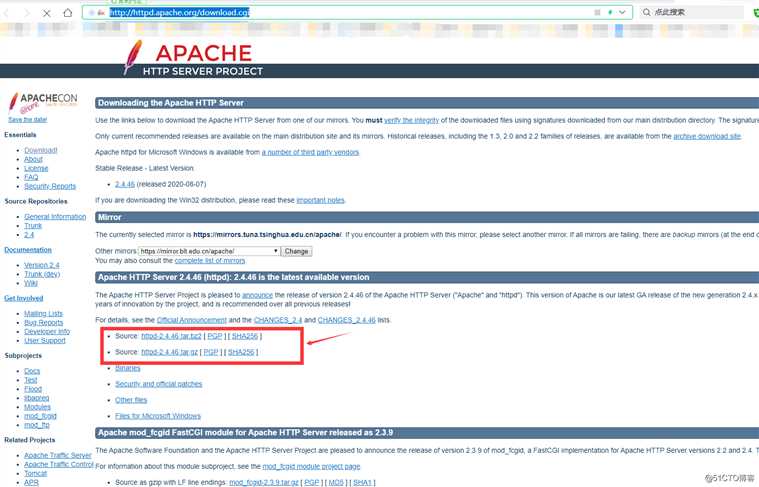Screen dimensions: 759x487
Task: Open the Trunk (dev) documentation link
Action: point(42,274)
